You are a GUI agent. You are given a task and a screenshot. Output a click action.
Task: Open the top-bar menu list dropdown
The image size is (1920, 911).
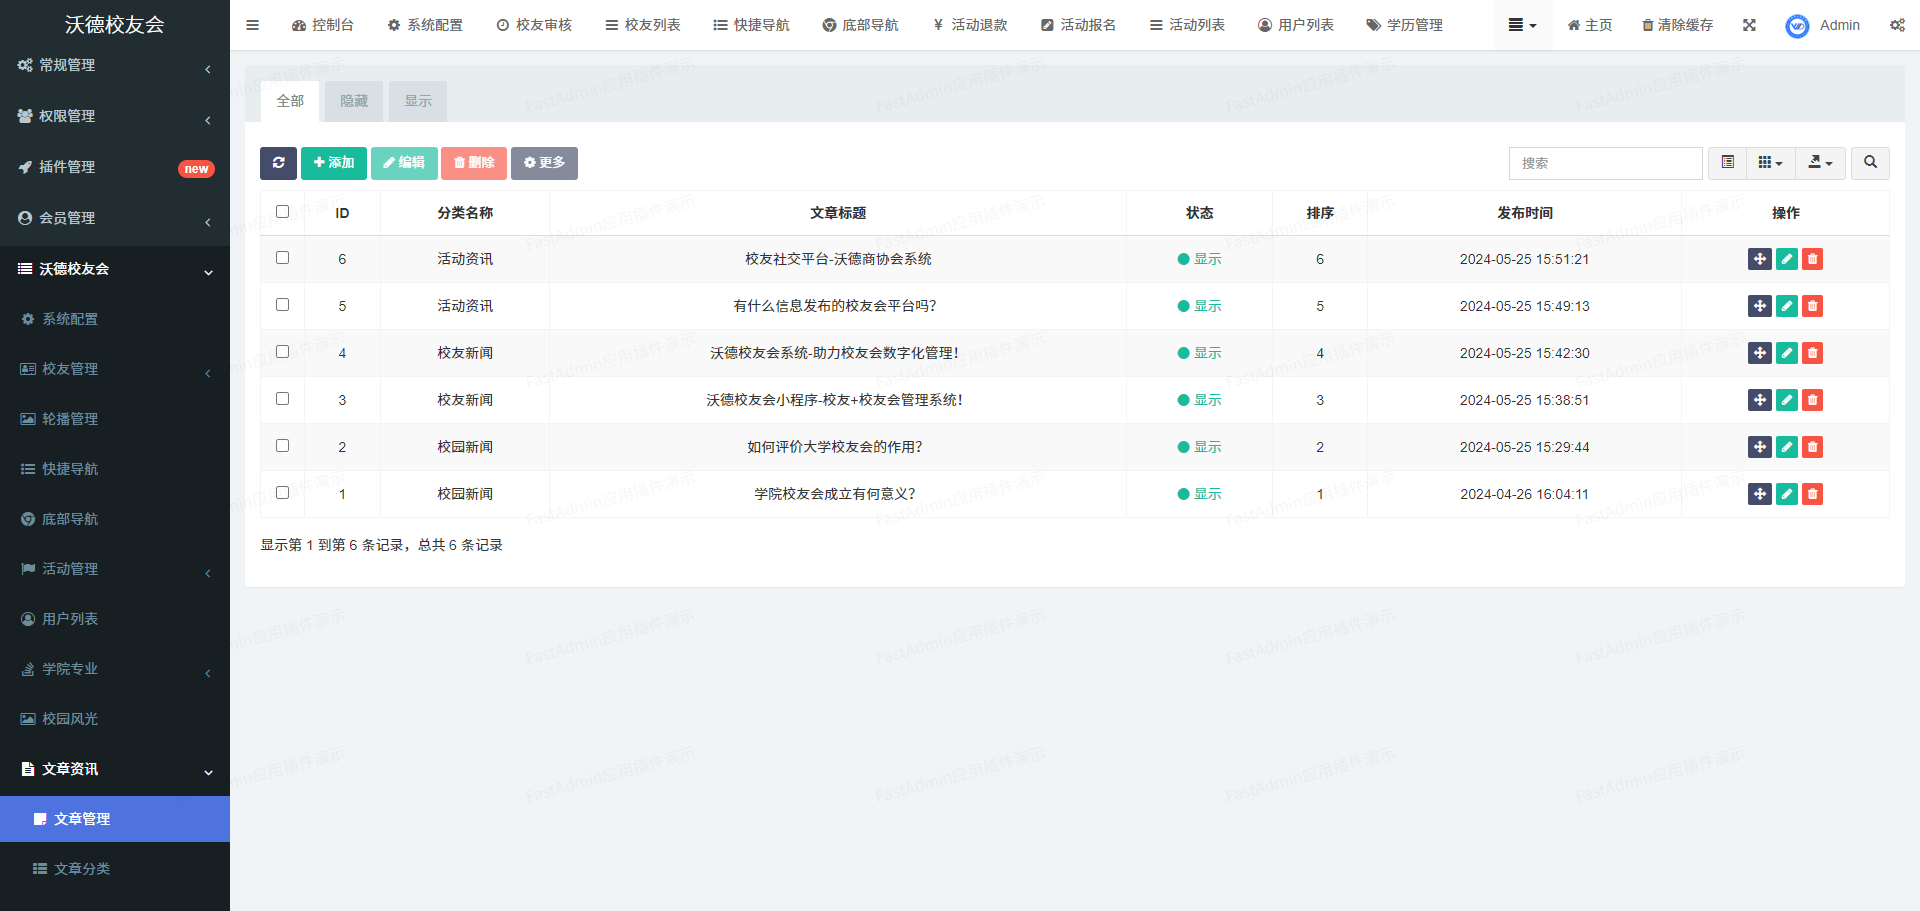click(x=1522, y=25)
